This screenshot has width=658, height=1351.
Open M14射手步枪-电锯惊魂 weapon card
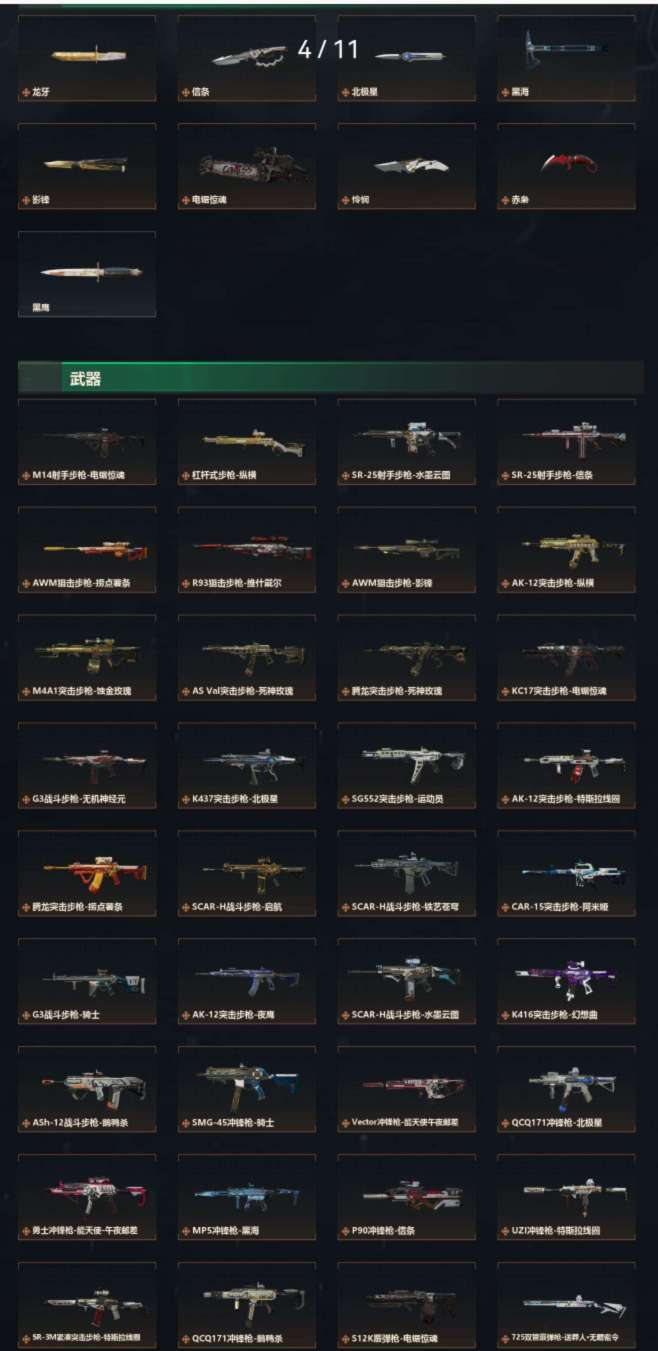point(87,442)
